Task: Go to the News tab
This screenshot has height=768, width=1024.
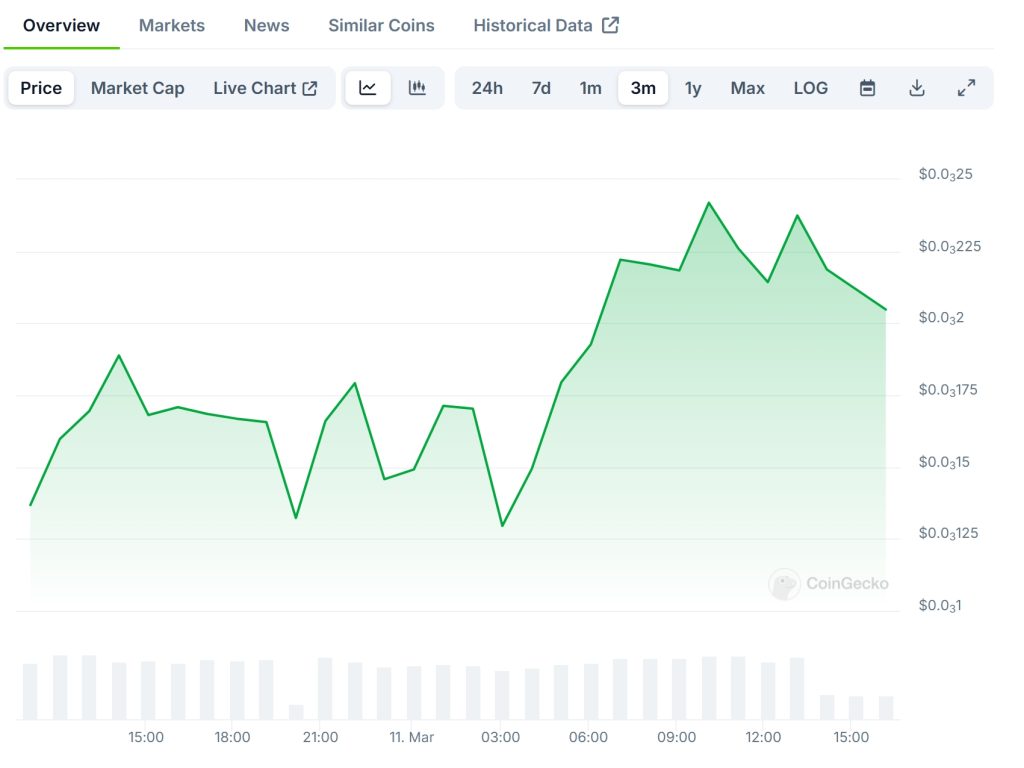Action: point(266,25)
